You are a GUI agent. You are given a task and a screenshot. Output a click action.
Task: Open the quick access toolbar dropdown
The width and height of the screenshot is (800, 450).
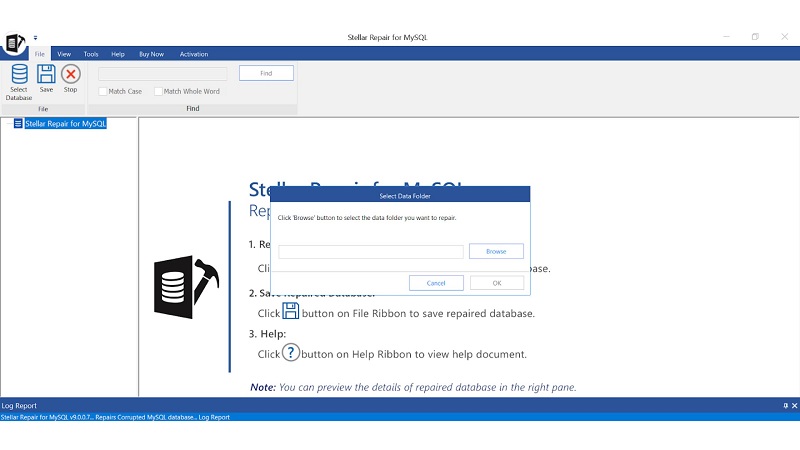35,37
